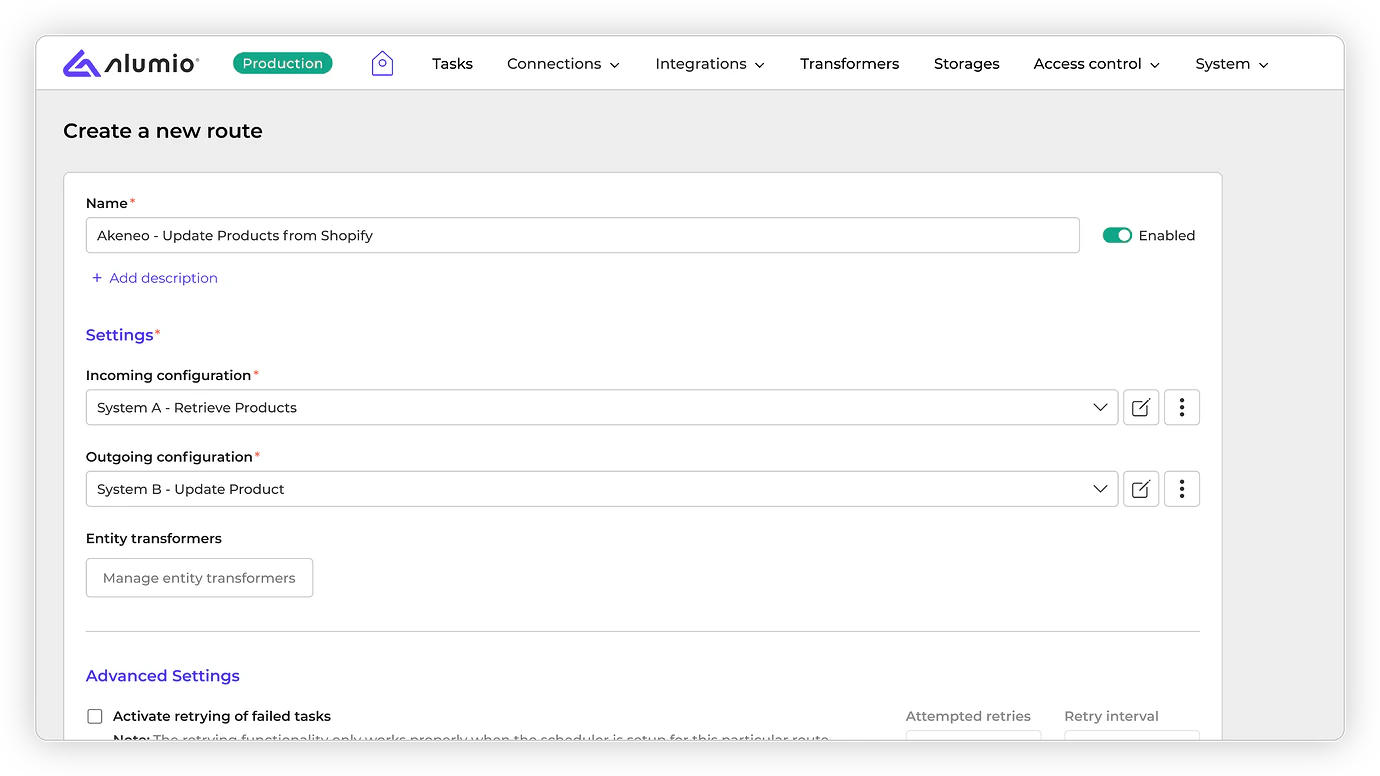Open Incoming configuration more options menu
Image resolution: width=1380 pixels, height=776 pixels.
tap(1182, 407)
